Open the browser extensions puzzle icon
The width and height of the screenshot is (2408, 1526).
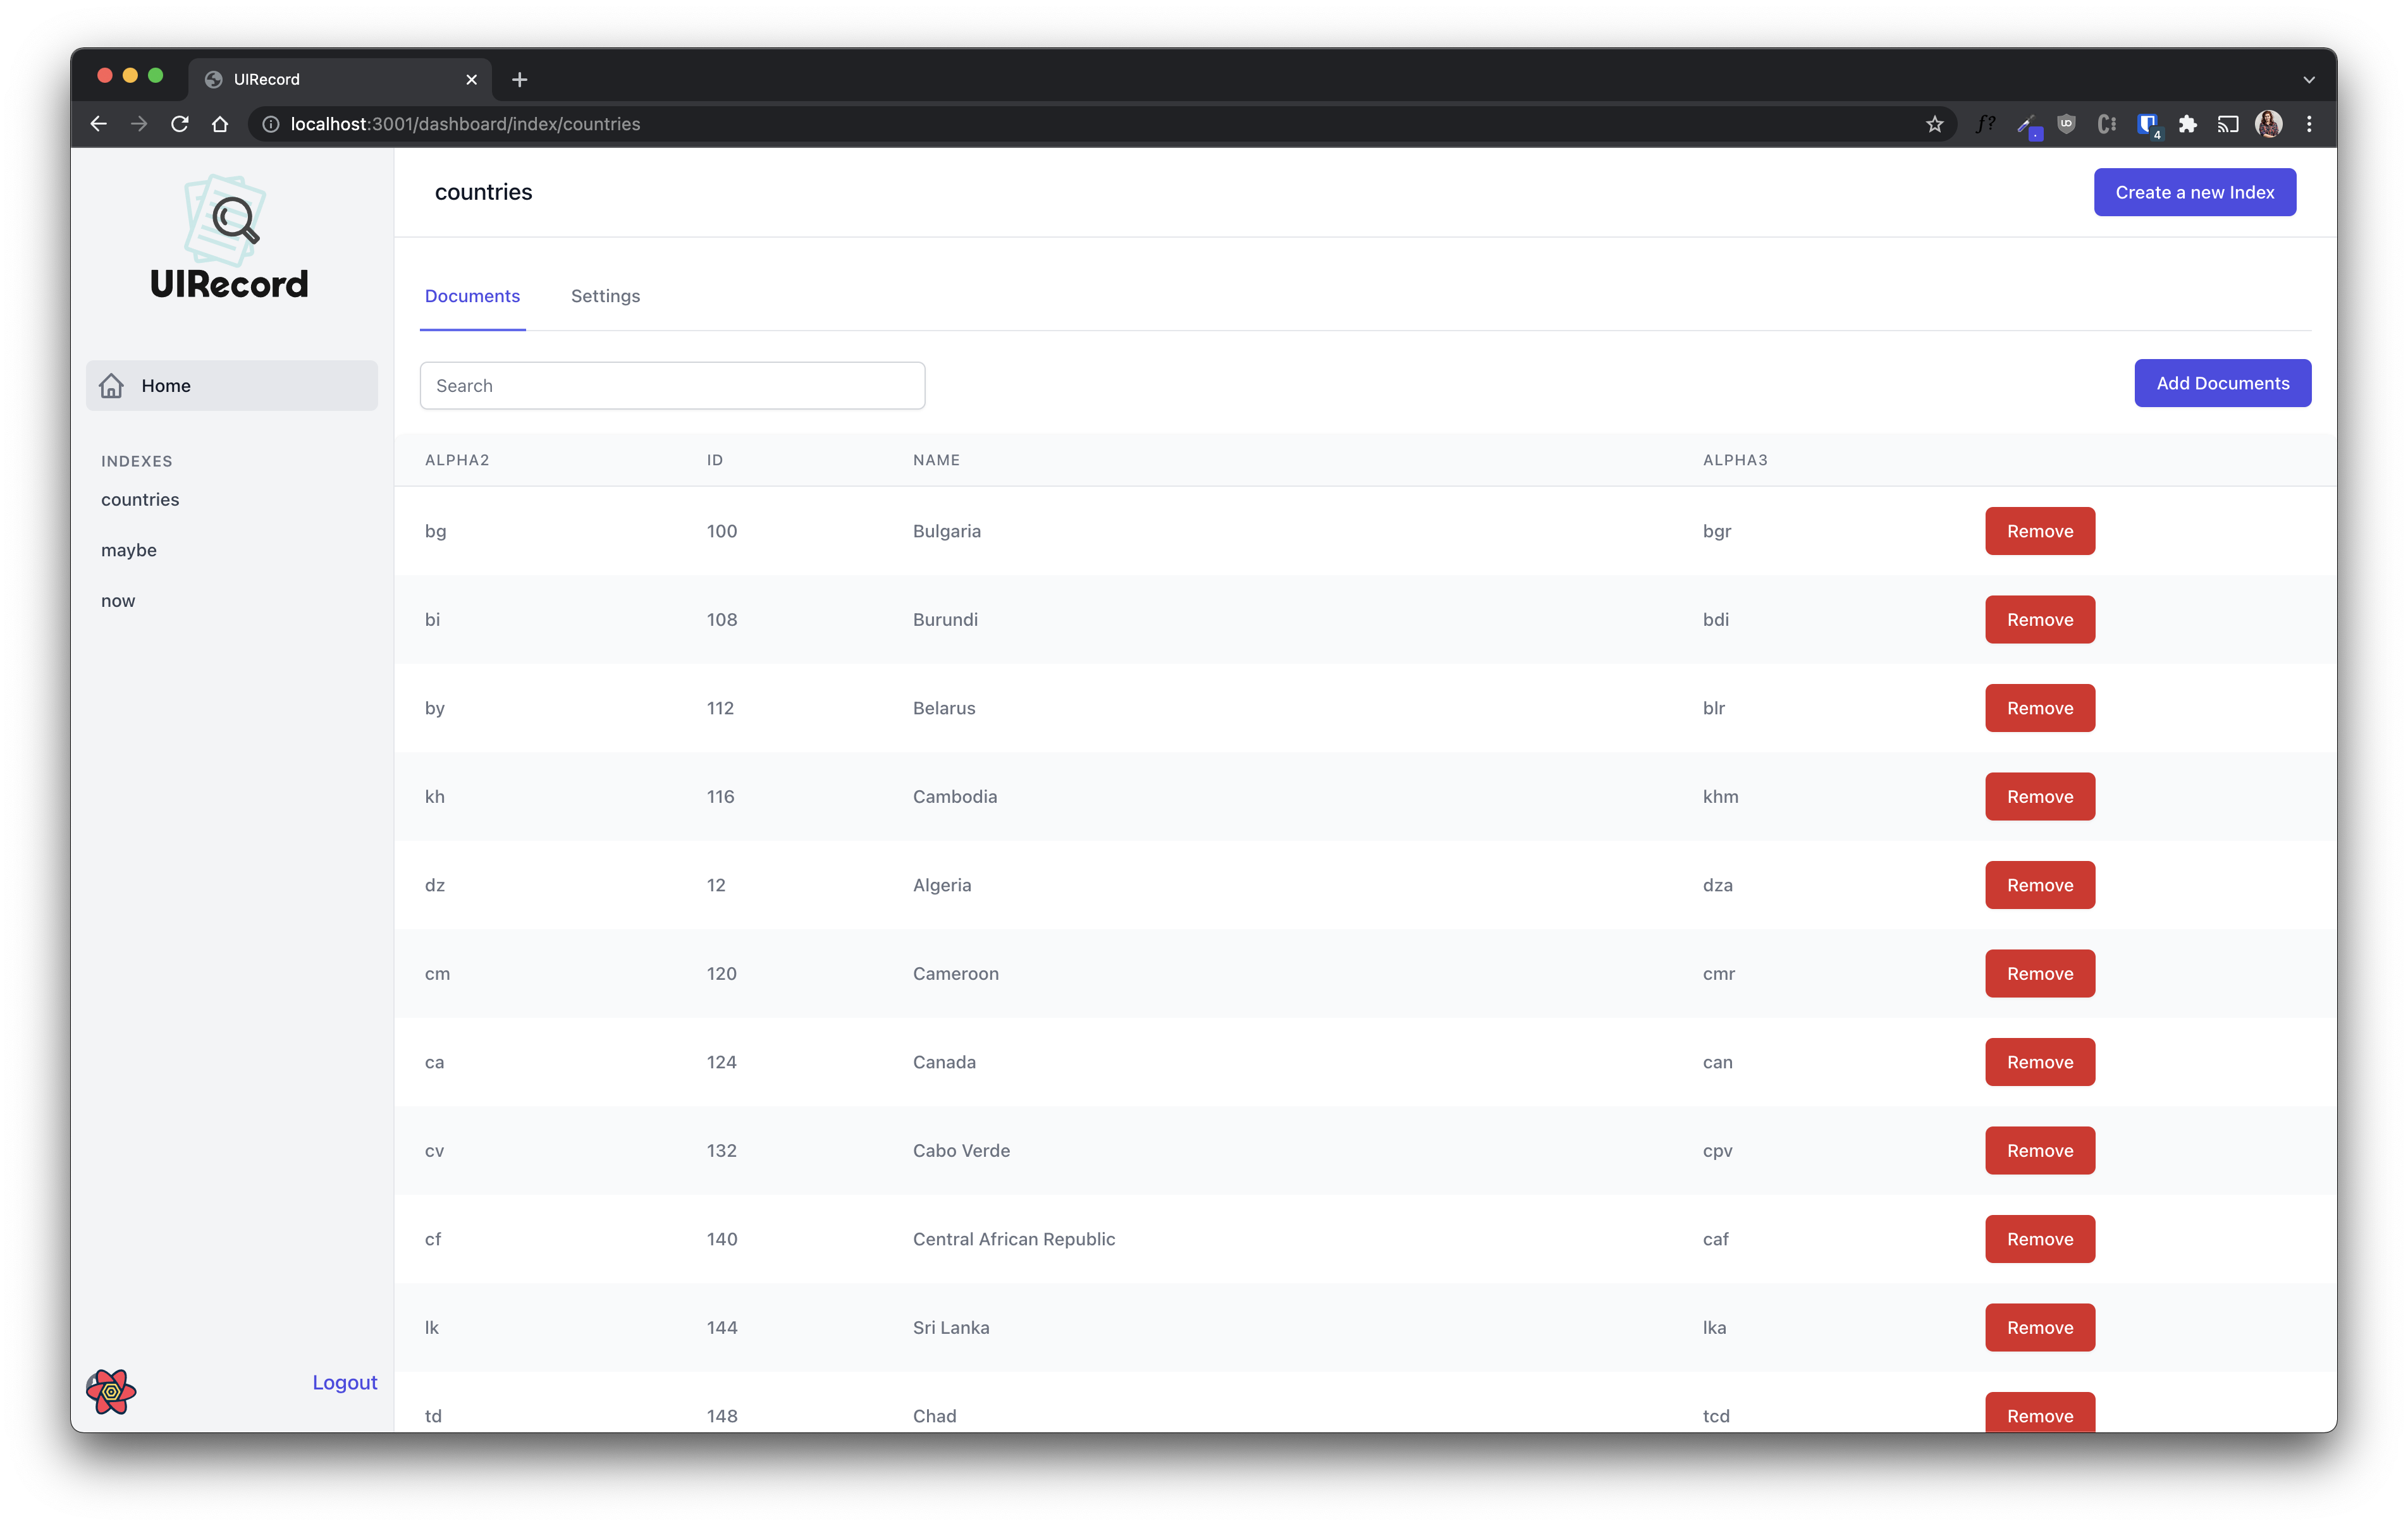(2188, 124)
